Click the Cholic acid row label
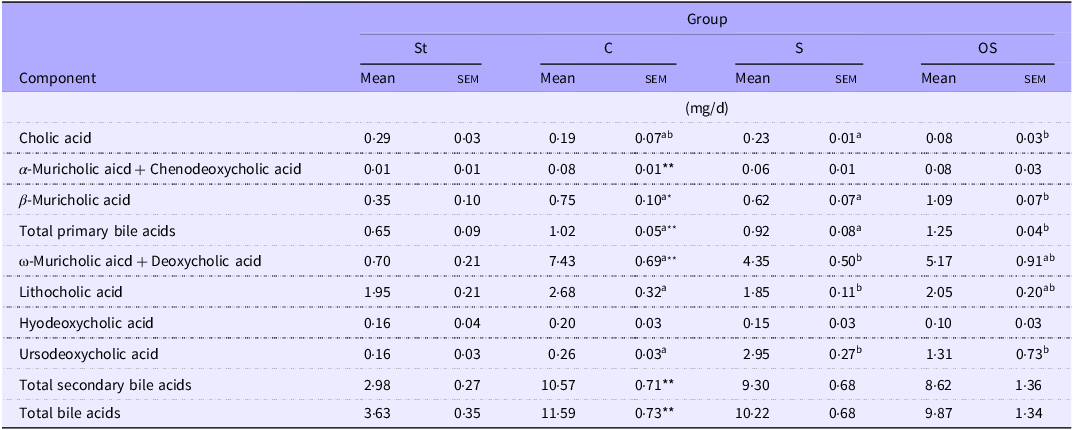This screenshot has width=1073, height=430. [x=55, y=138]
